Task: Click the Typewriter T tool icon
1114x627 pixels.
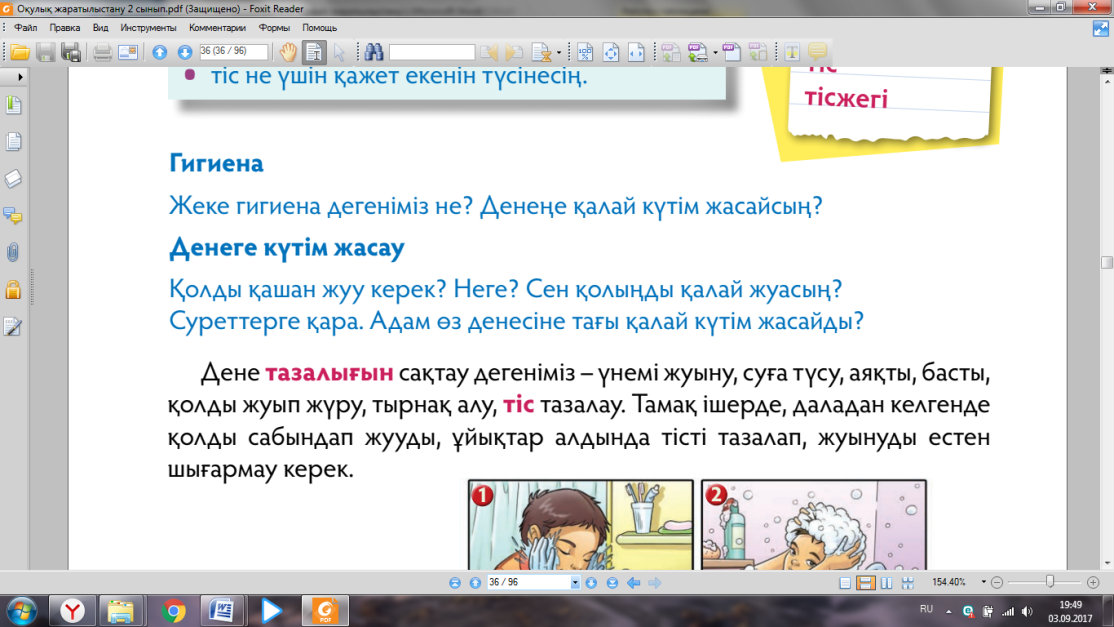Action: coord(792,52)
